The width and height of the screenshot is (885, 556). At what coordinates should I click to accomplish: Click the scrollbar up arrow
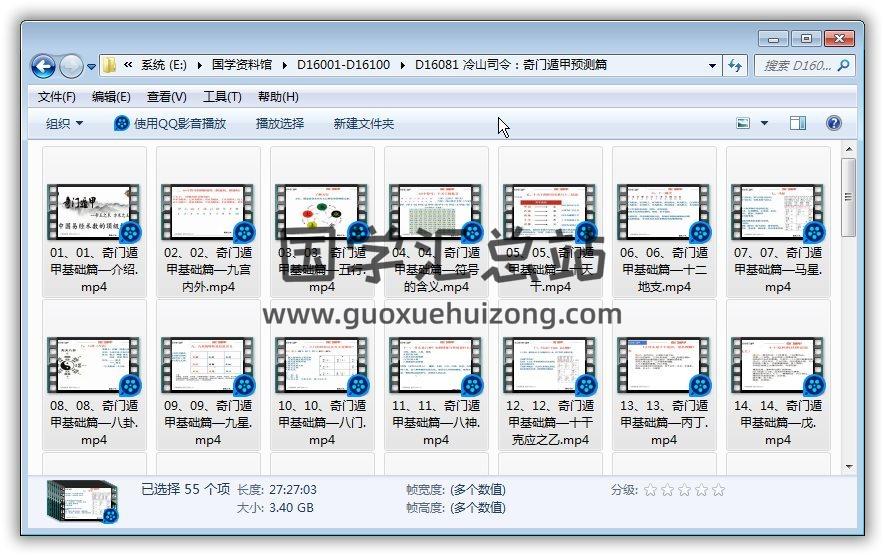(x=848, y=150)
